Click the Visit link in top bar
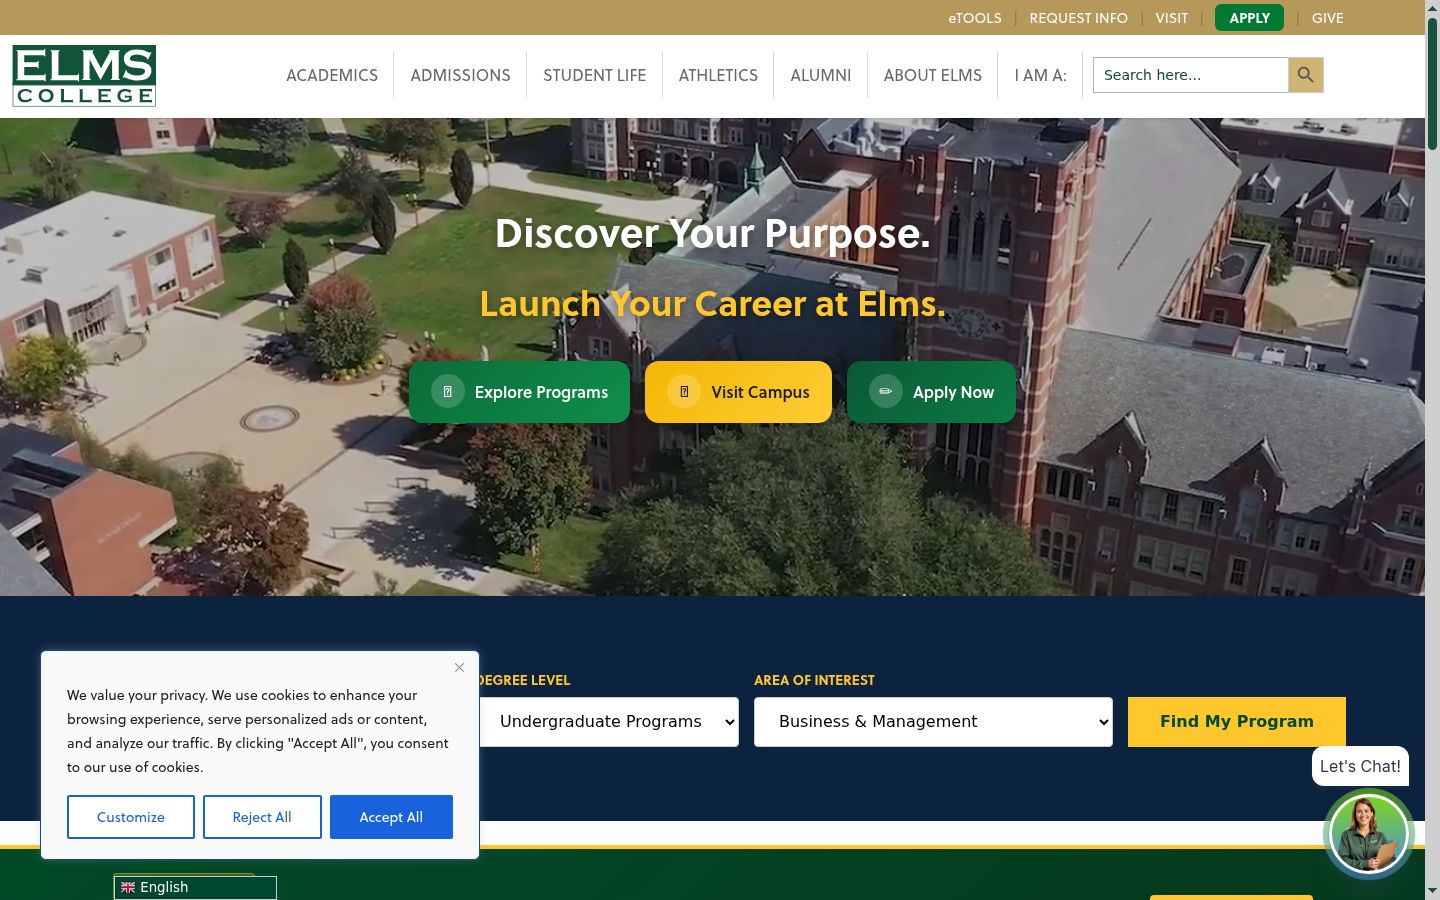 [1172, 18]
